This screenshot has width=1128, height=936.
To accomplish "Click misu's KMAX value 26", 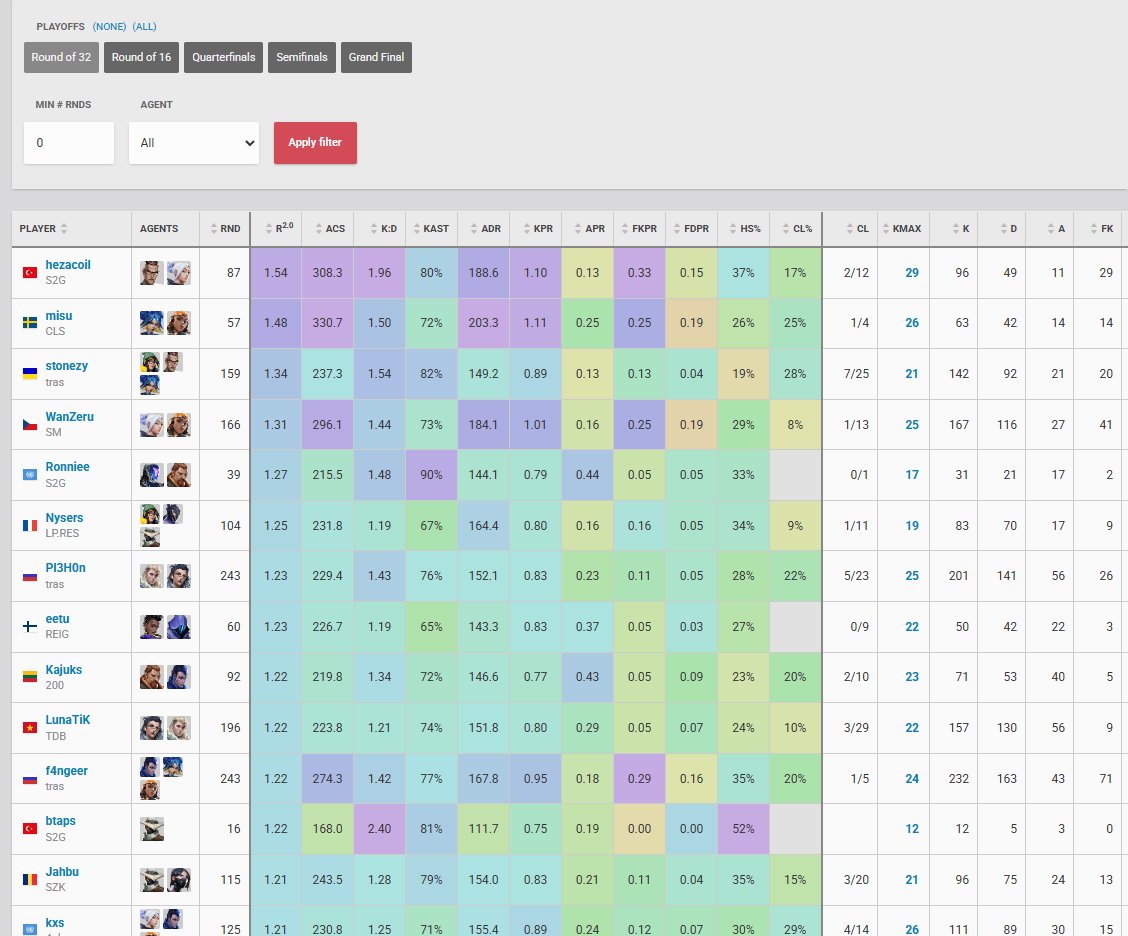I will pyautogui.click(x=911, y=323).
